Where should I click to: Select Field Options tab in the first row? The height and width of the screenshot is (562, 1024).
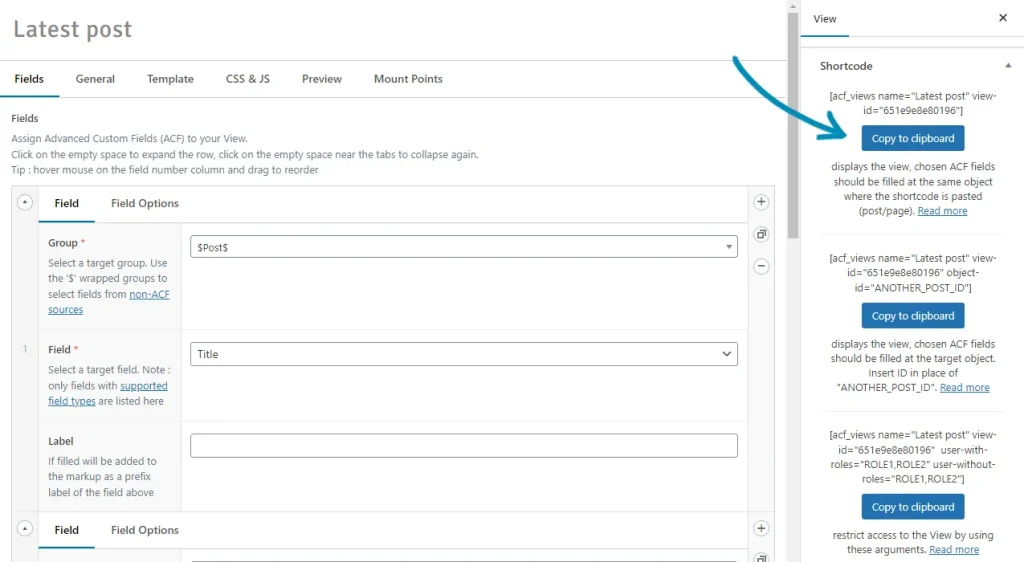pyautogui.click(x=145, y=203)
